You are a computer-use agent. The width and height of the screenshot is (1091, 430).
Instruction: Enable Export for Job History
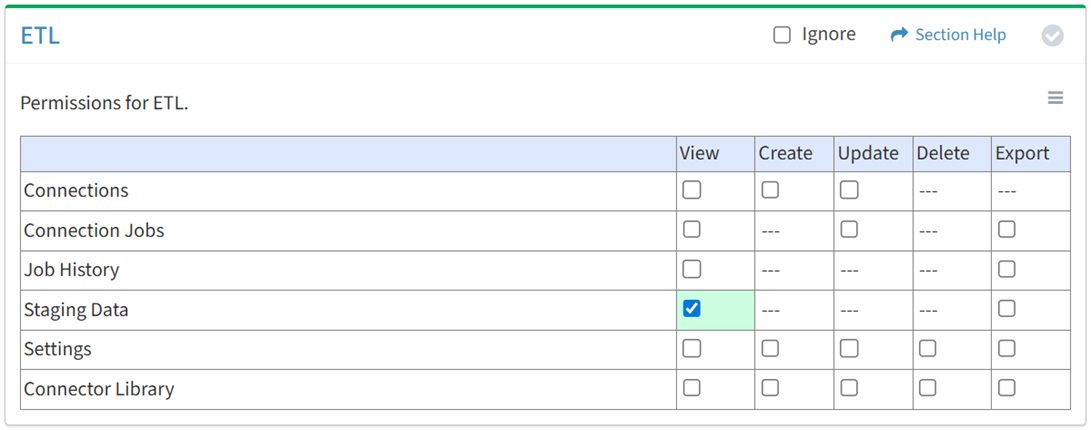[x=1007, y=269]
